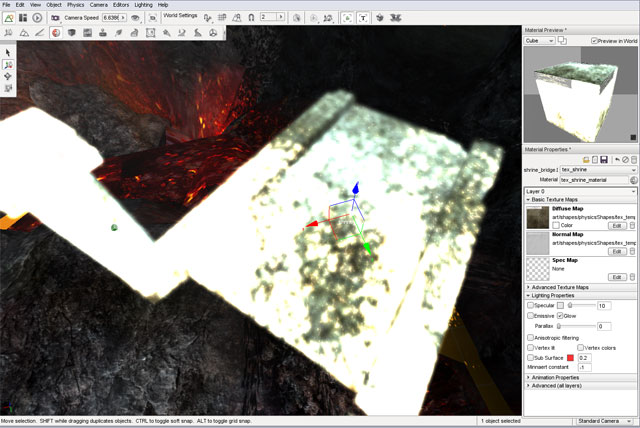Click the trash icon beside the Diffuse Map
640x428 pixels.
tap(632, 225)
